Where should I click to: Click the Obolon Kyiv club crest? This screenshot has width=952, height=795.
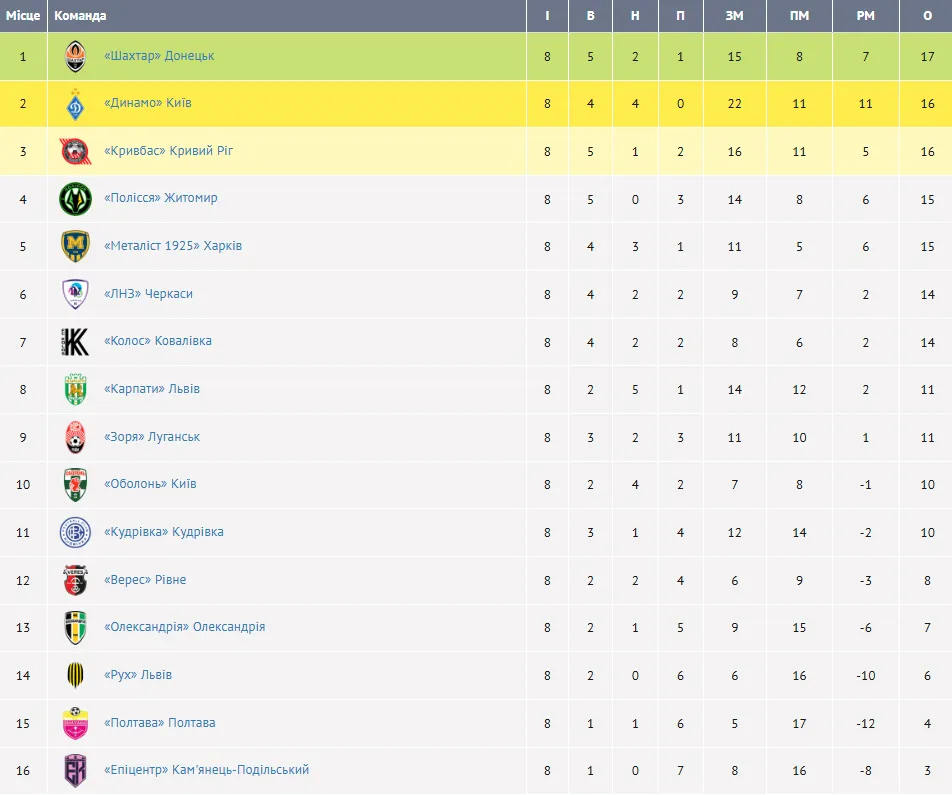click(x=75, y=485)
